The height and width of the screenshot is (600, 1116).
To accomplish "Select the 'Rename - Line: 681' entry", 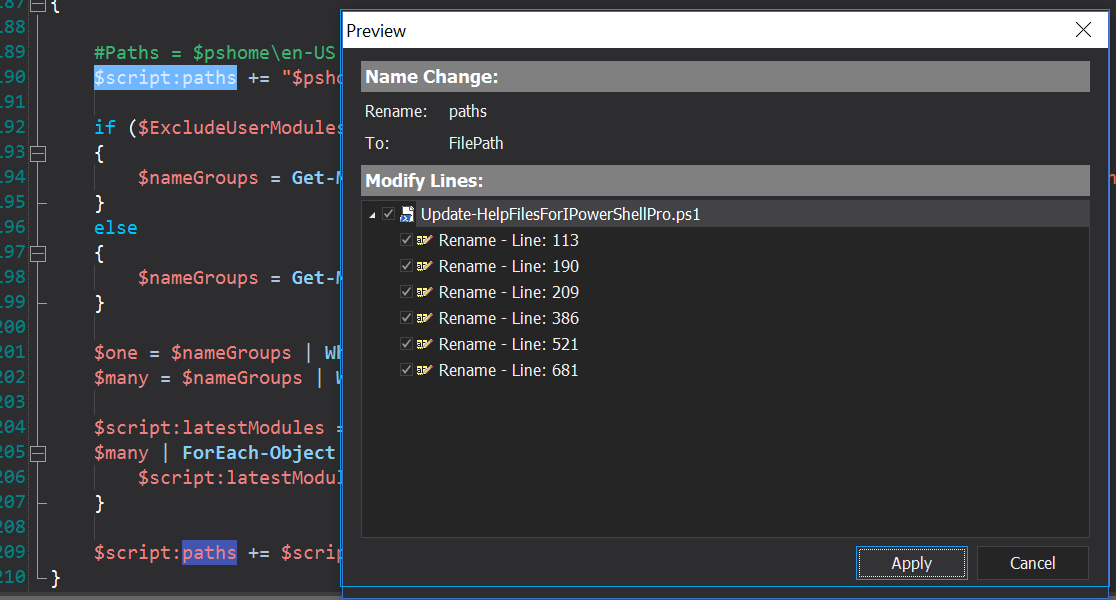I will click(508, 370).
